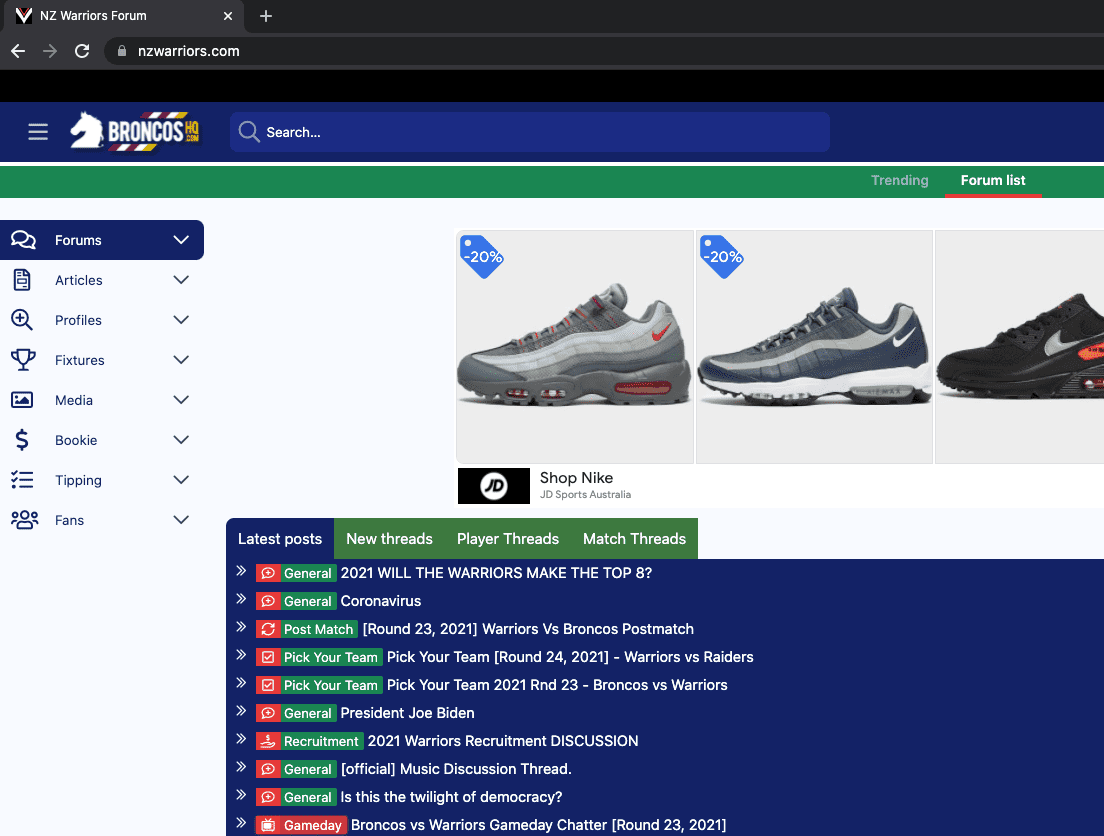
Task: Click the Recruitment category tag
Action: point(321,741)
